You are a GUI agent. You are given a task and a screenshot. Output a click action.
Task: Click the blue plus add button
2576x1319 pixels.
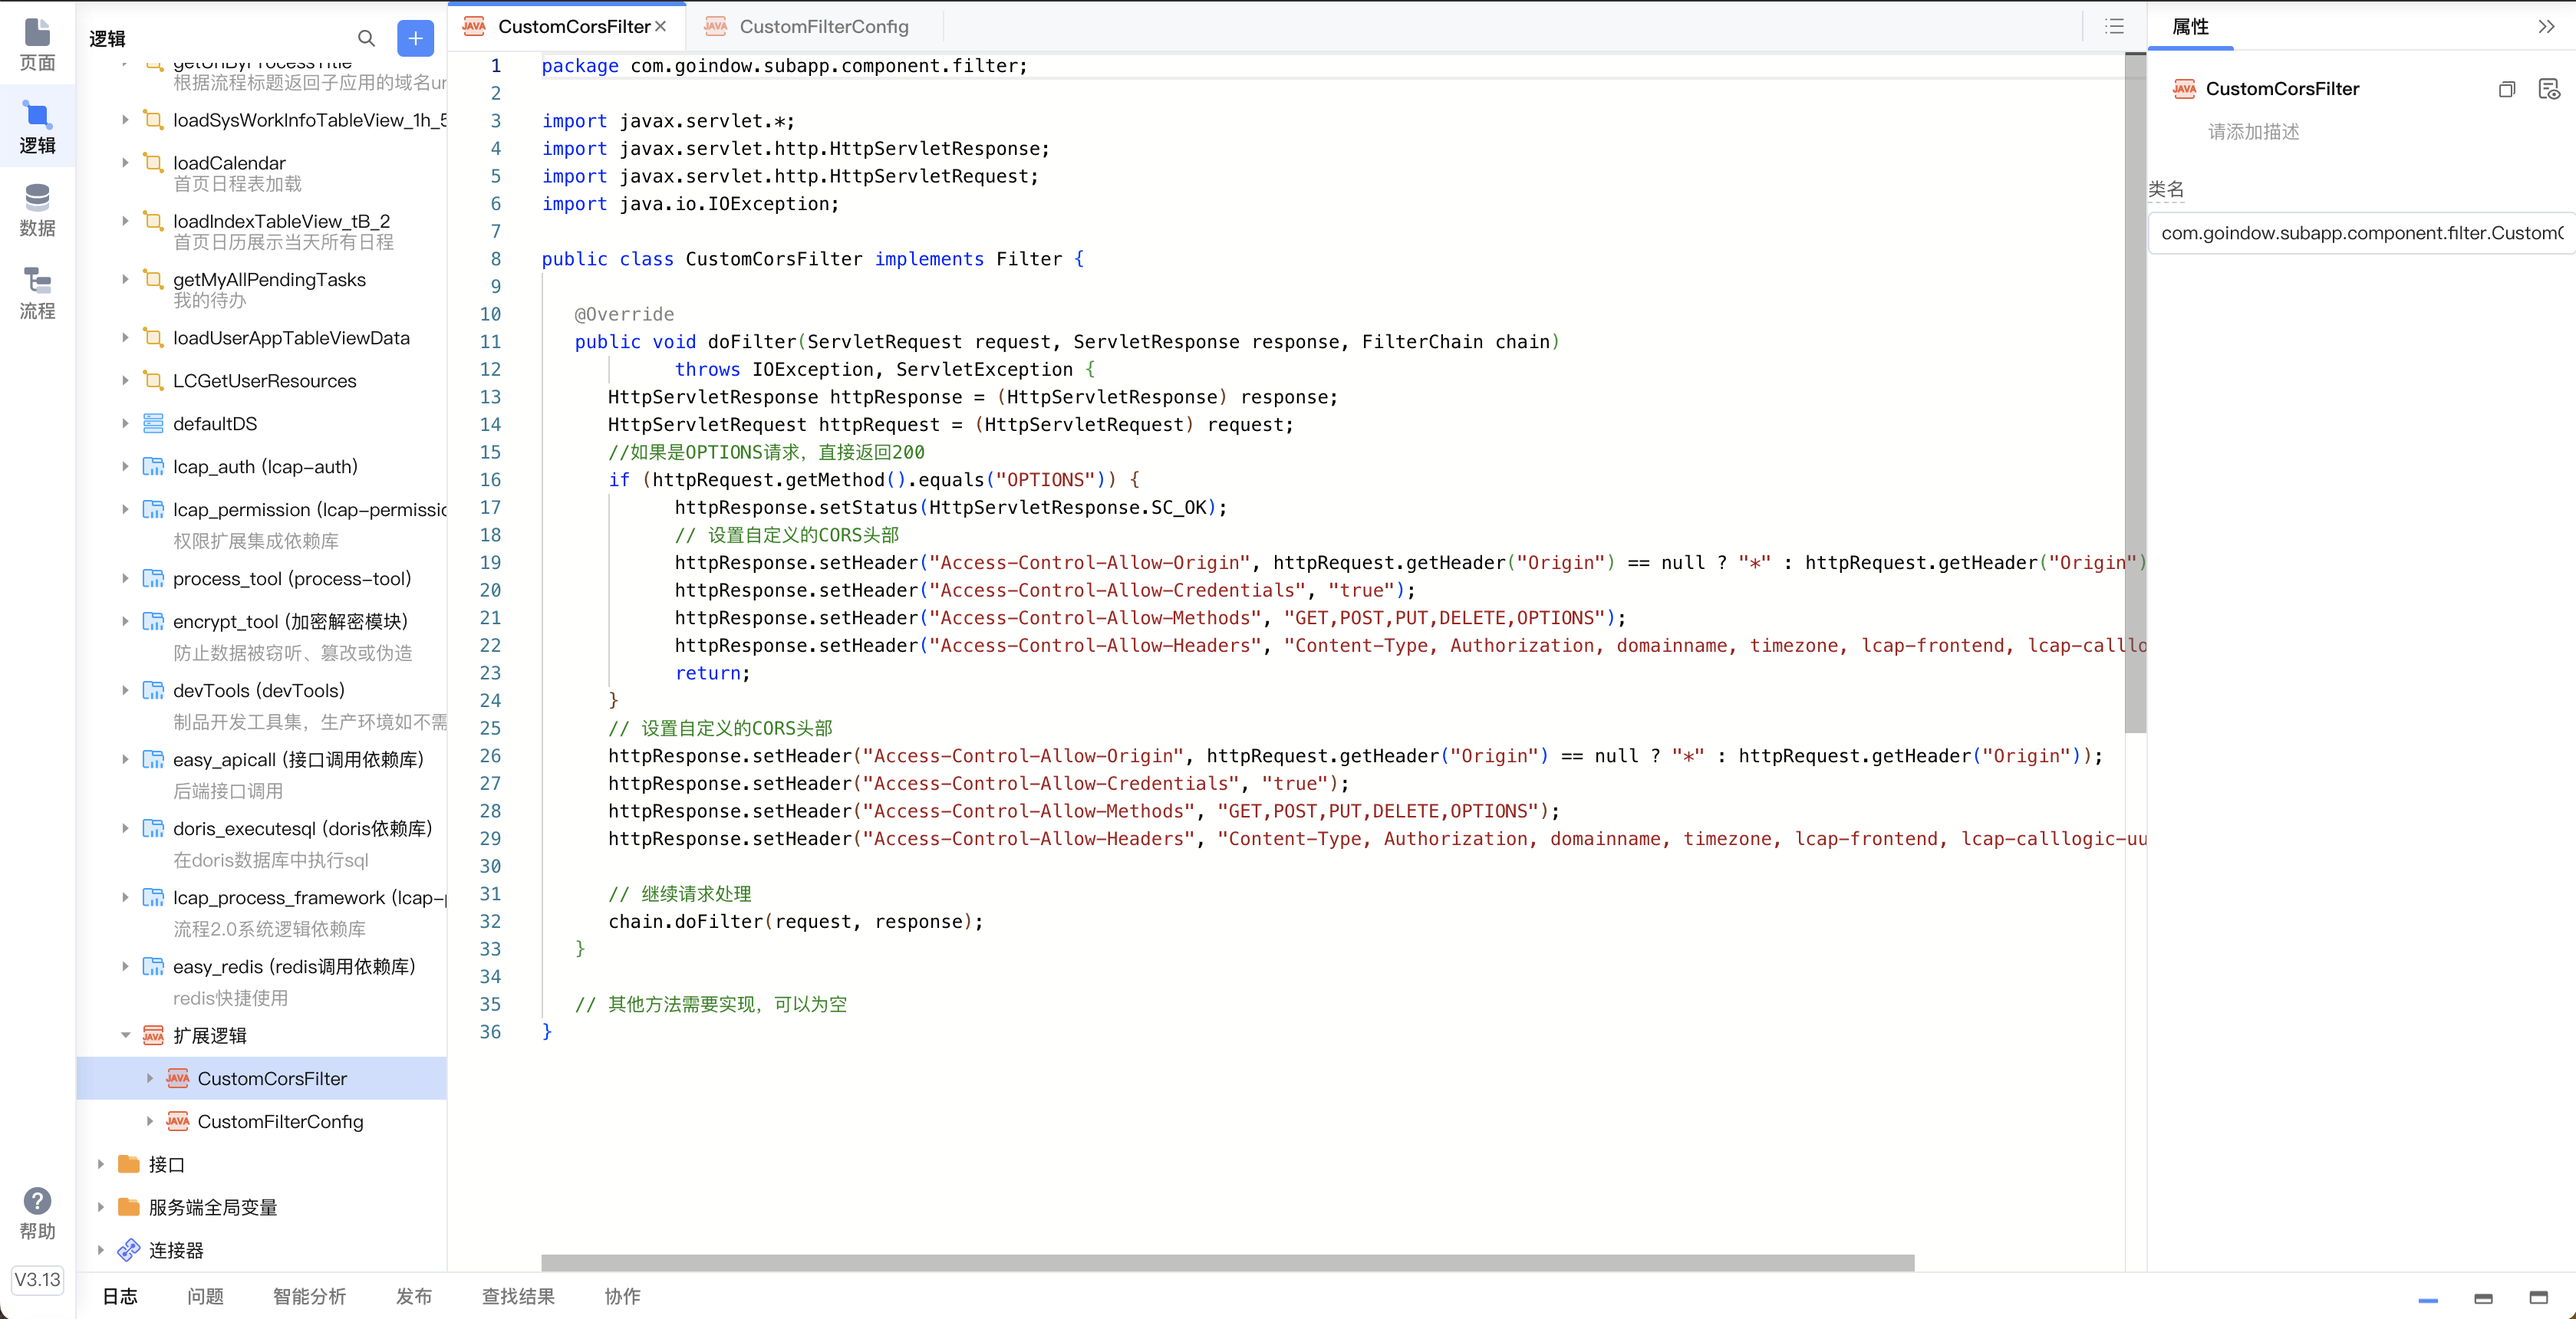[x=415, y=38]
